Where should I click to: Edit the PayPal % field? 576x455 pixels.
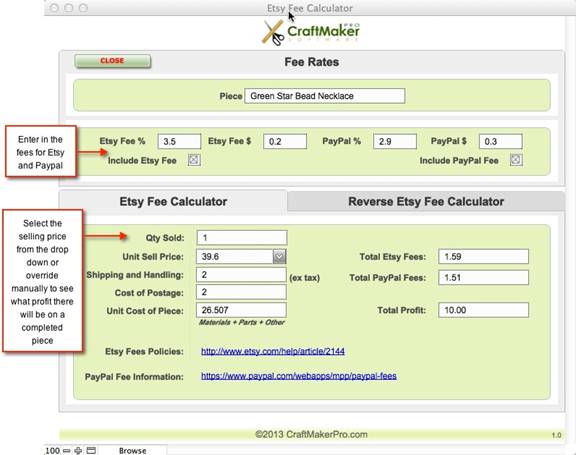(395, 141)
